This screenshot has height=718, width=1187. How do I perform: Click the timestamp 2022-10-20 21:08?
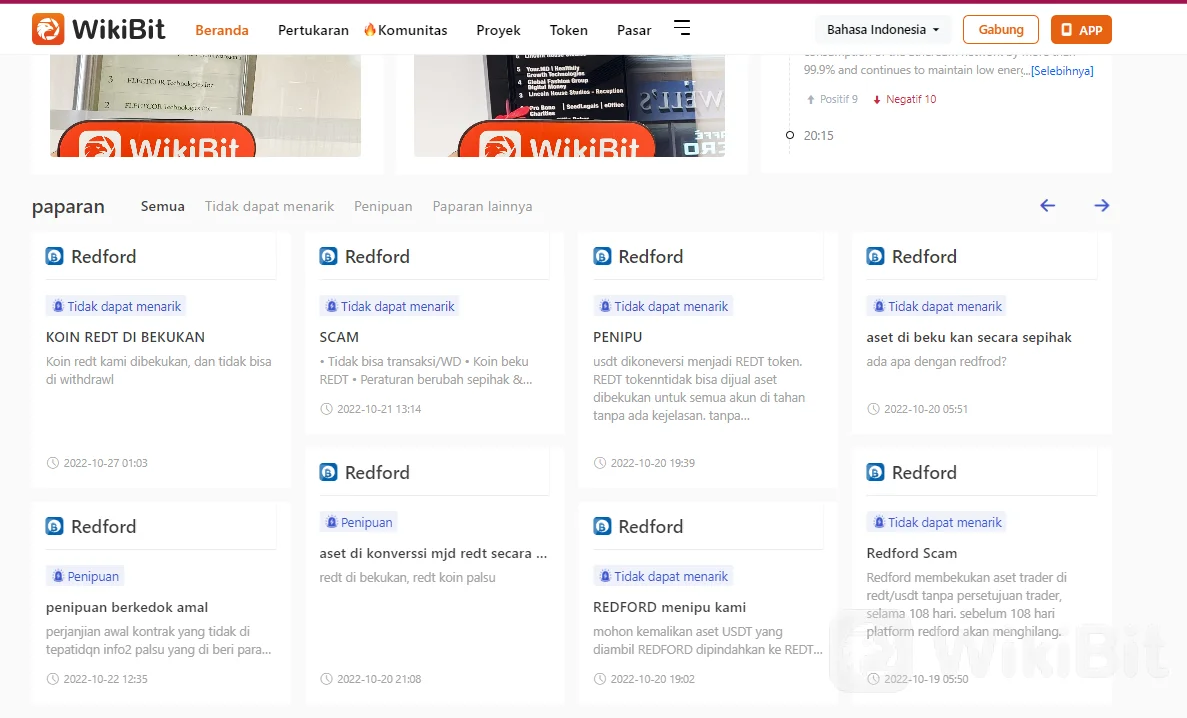[379, 679]
